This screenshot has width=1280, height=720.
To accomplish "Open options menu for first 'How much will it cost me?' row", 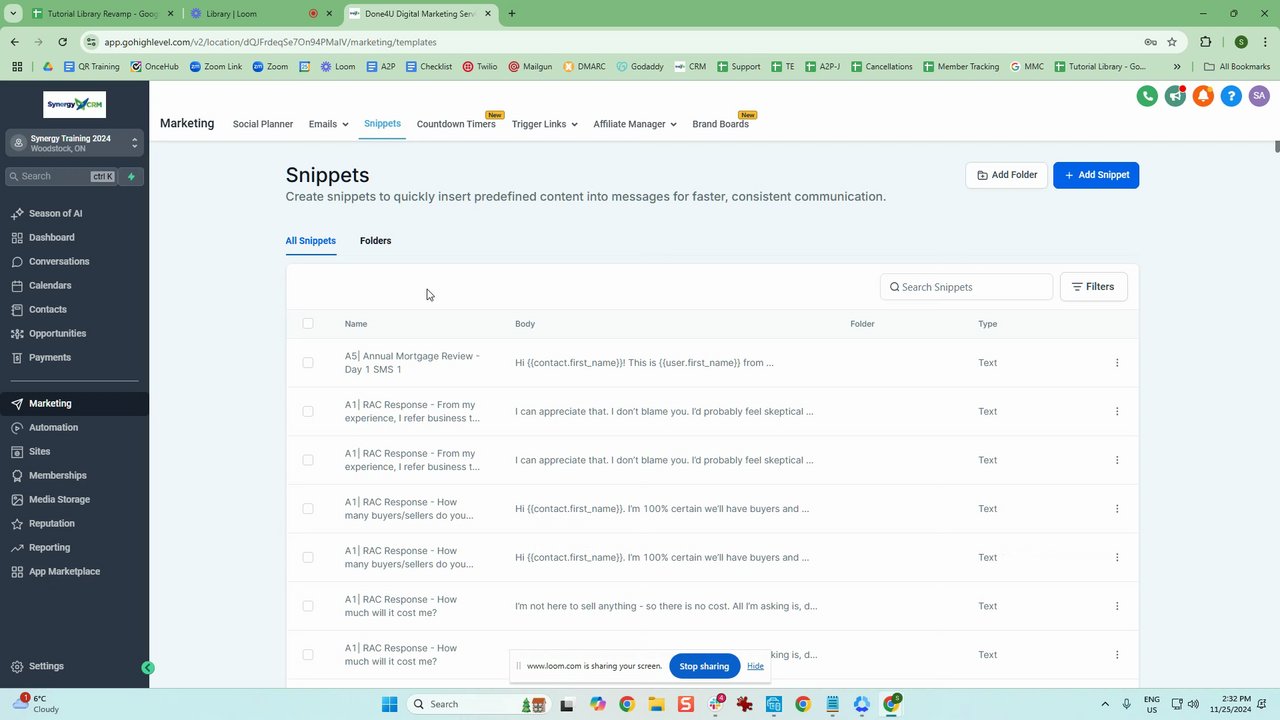I will 1117,606.
